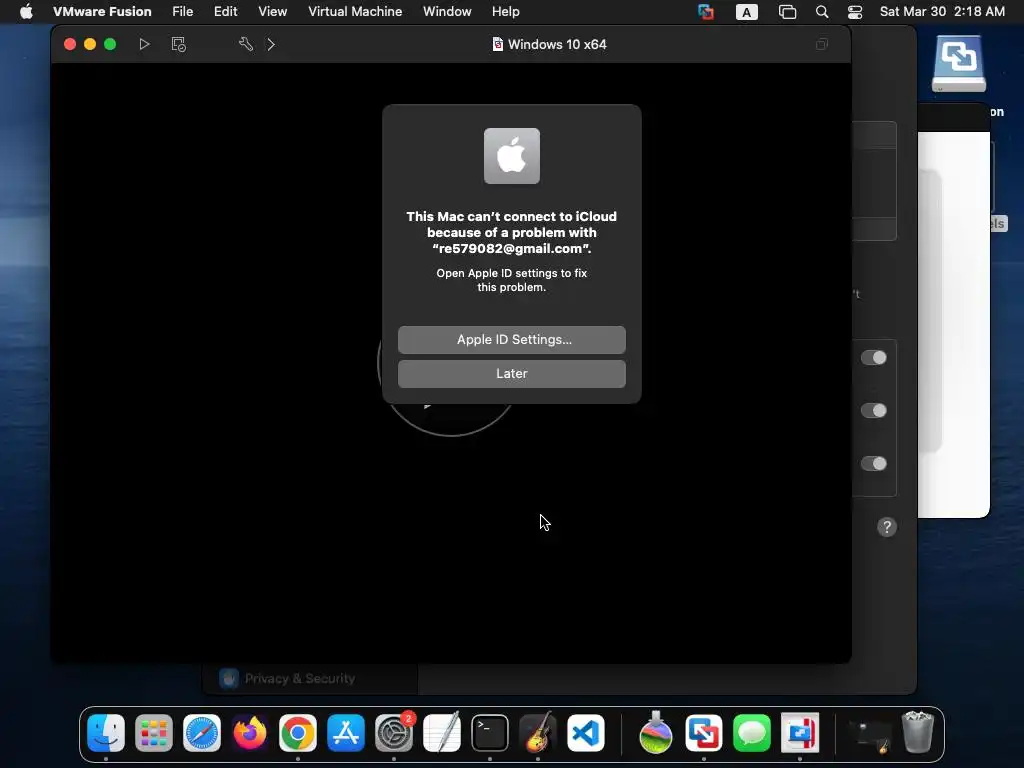
Task: Open System Settings from the Dock
Action: pos(394,733)
